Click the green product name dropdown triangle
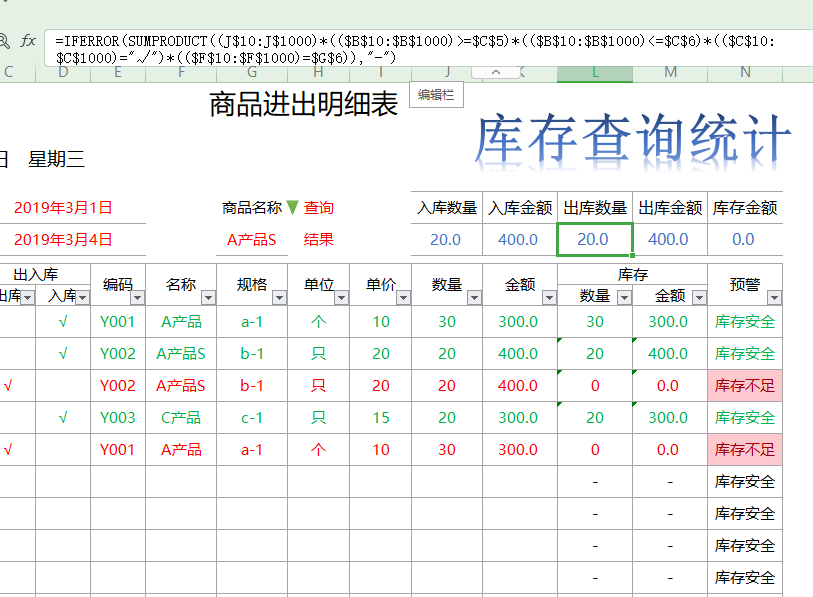Viewport: 813px width, 597px height. coord(292,207)
